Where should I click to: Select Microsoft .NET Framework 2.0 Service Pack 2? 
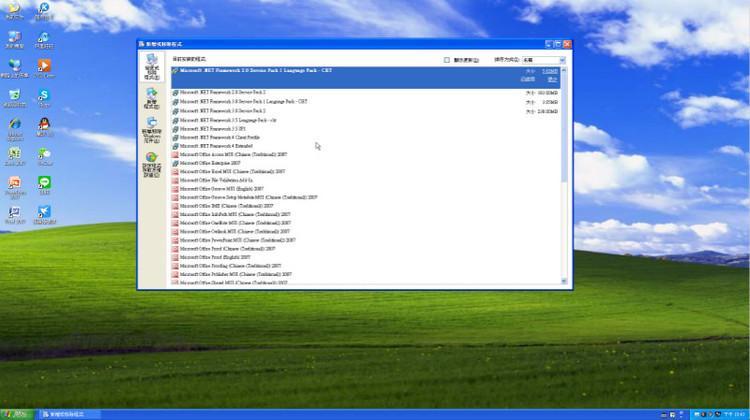pos(366,92)
